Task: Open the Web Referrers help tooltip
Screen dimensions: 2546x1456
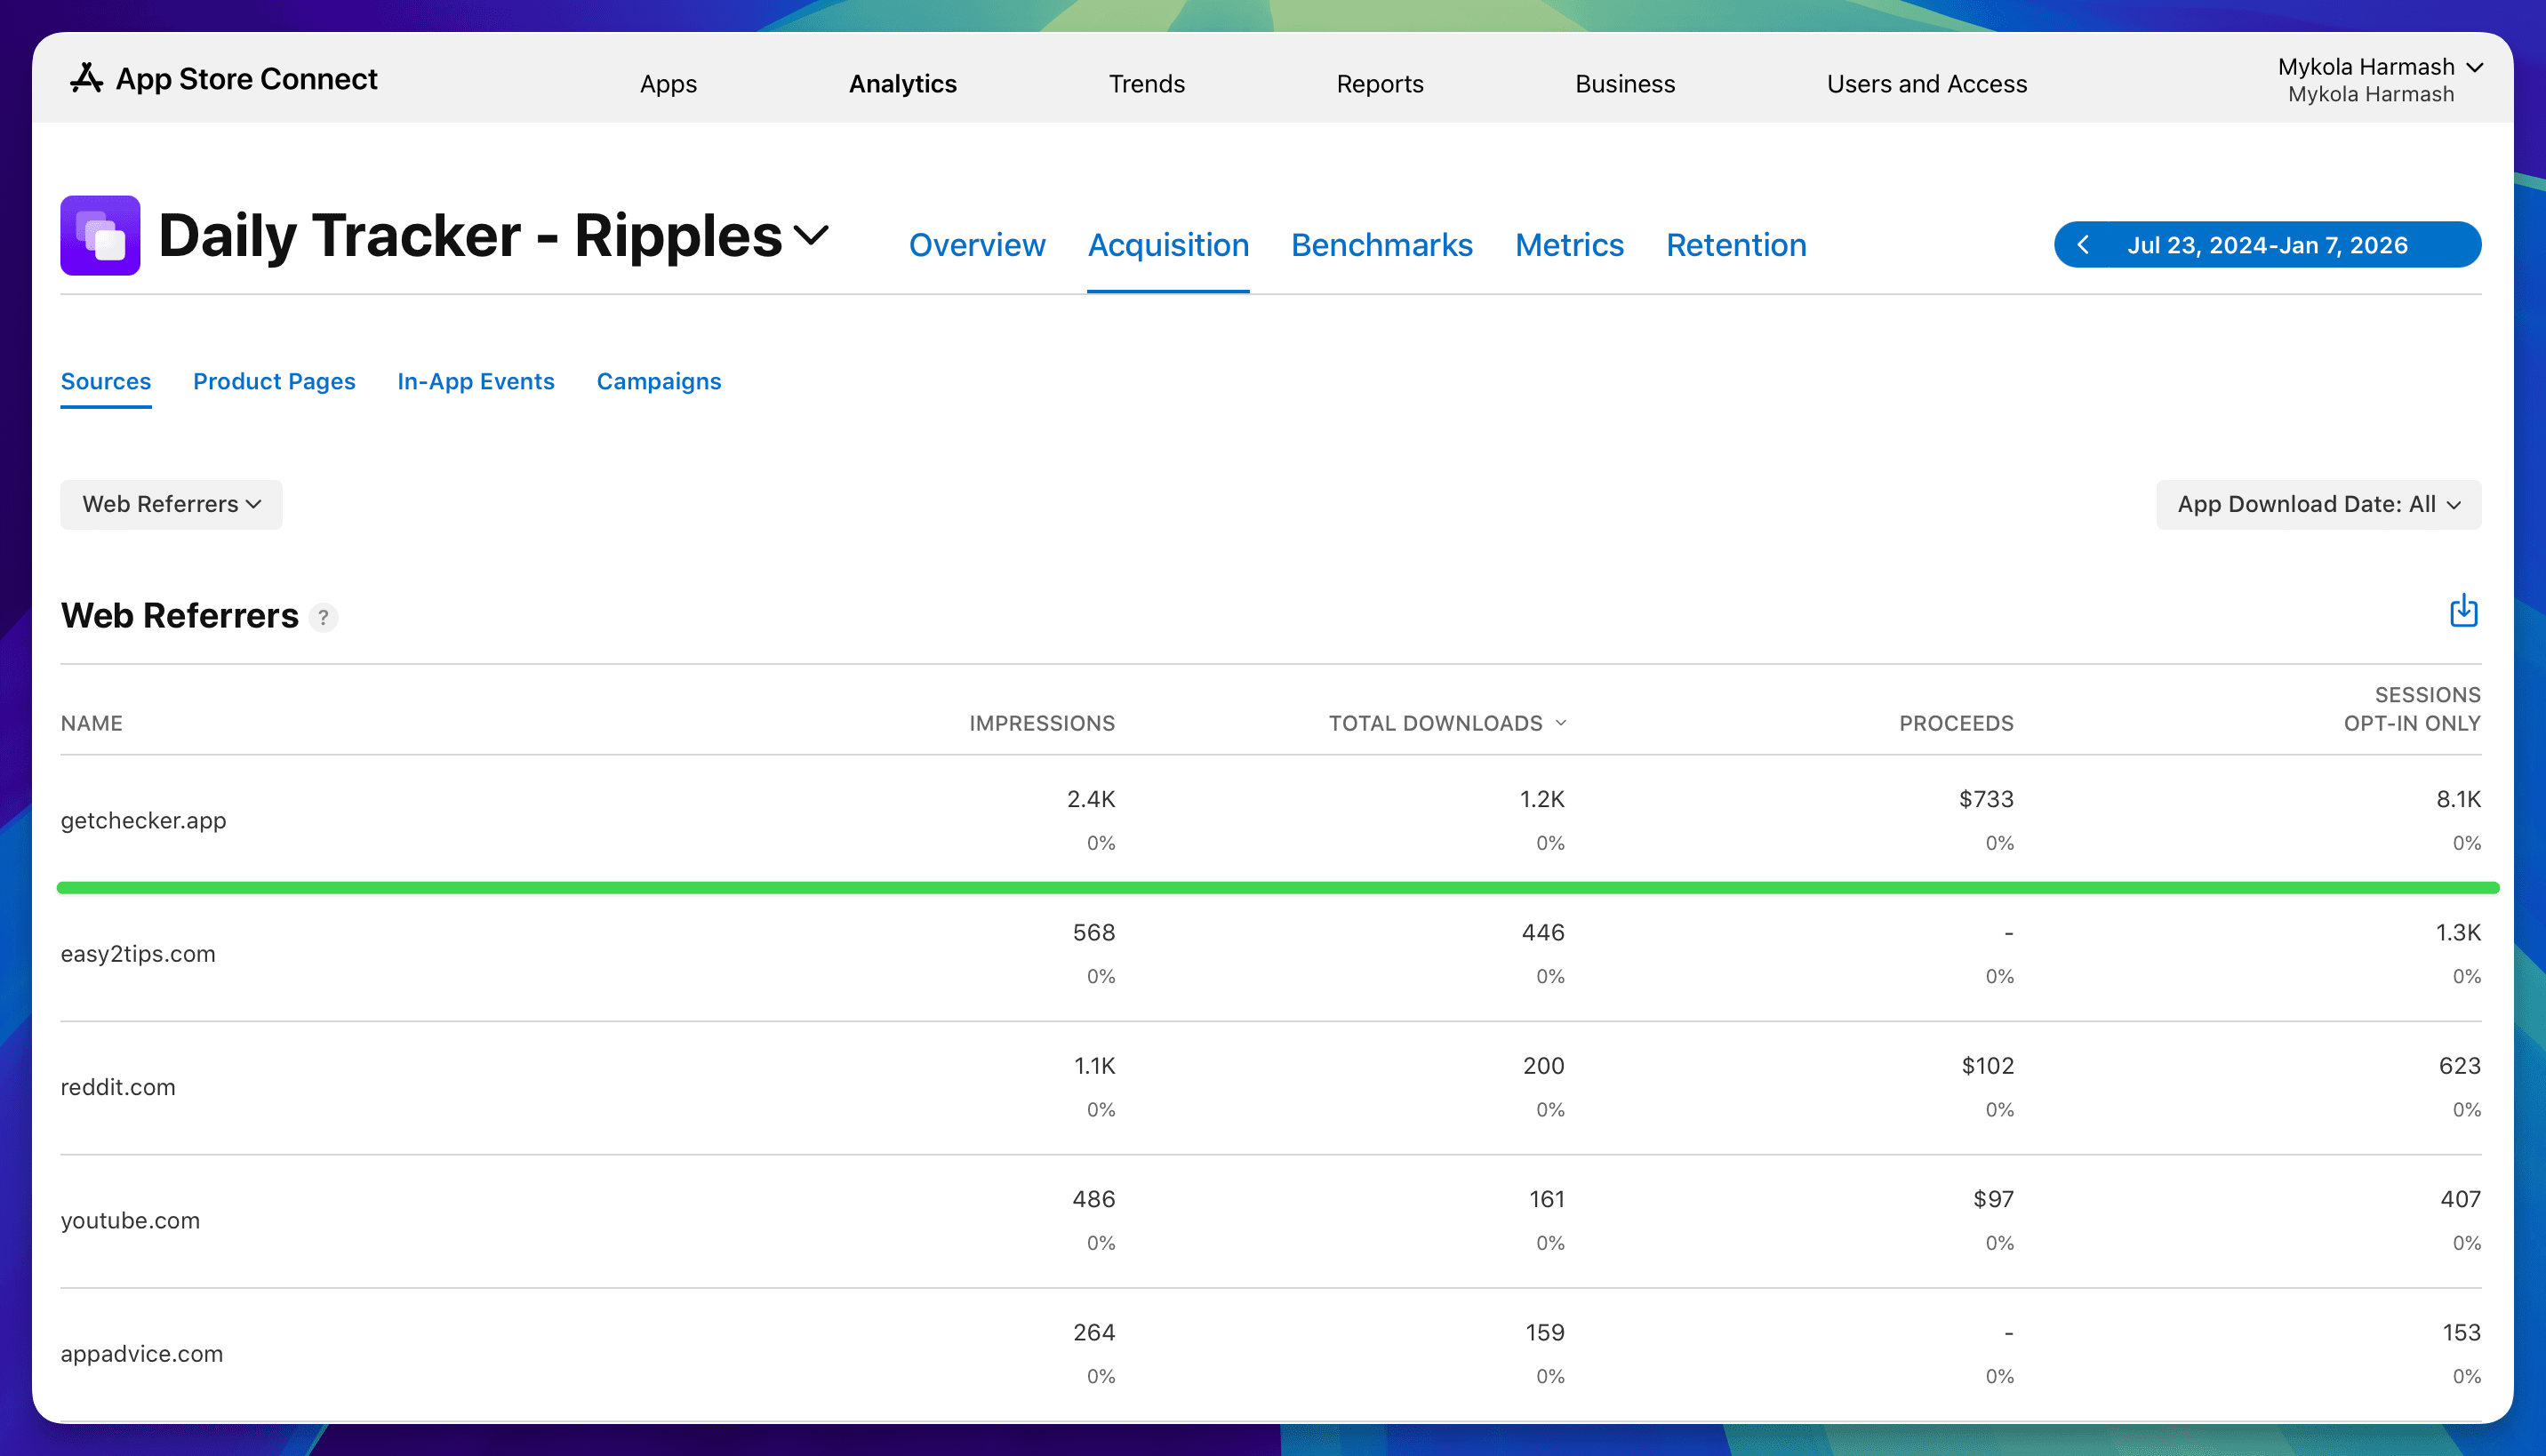Action: (x=324, y=618)
